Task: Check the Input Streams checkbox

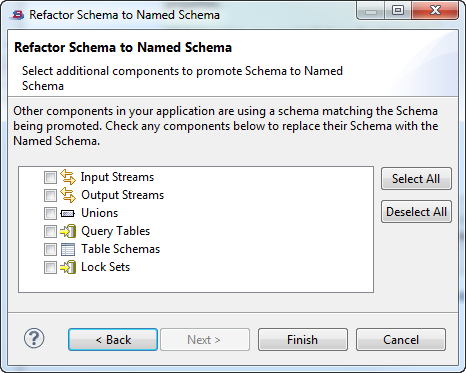Action: pos(50,177)
